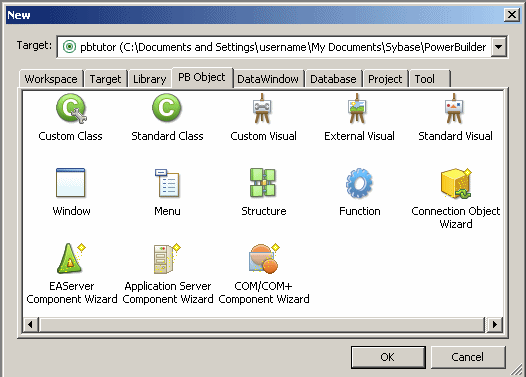Click the "External Visual" label
The image size is (526, 377).
359,136
